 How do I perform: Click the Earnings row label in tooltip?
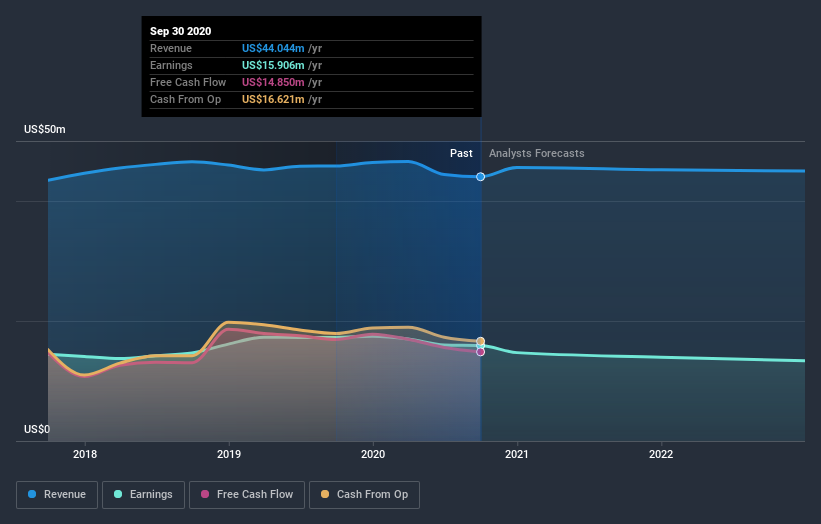click(x=171, y=65)
